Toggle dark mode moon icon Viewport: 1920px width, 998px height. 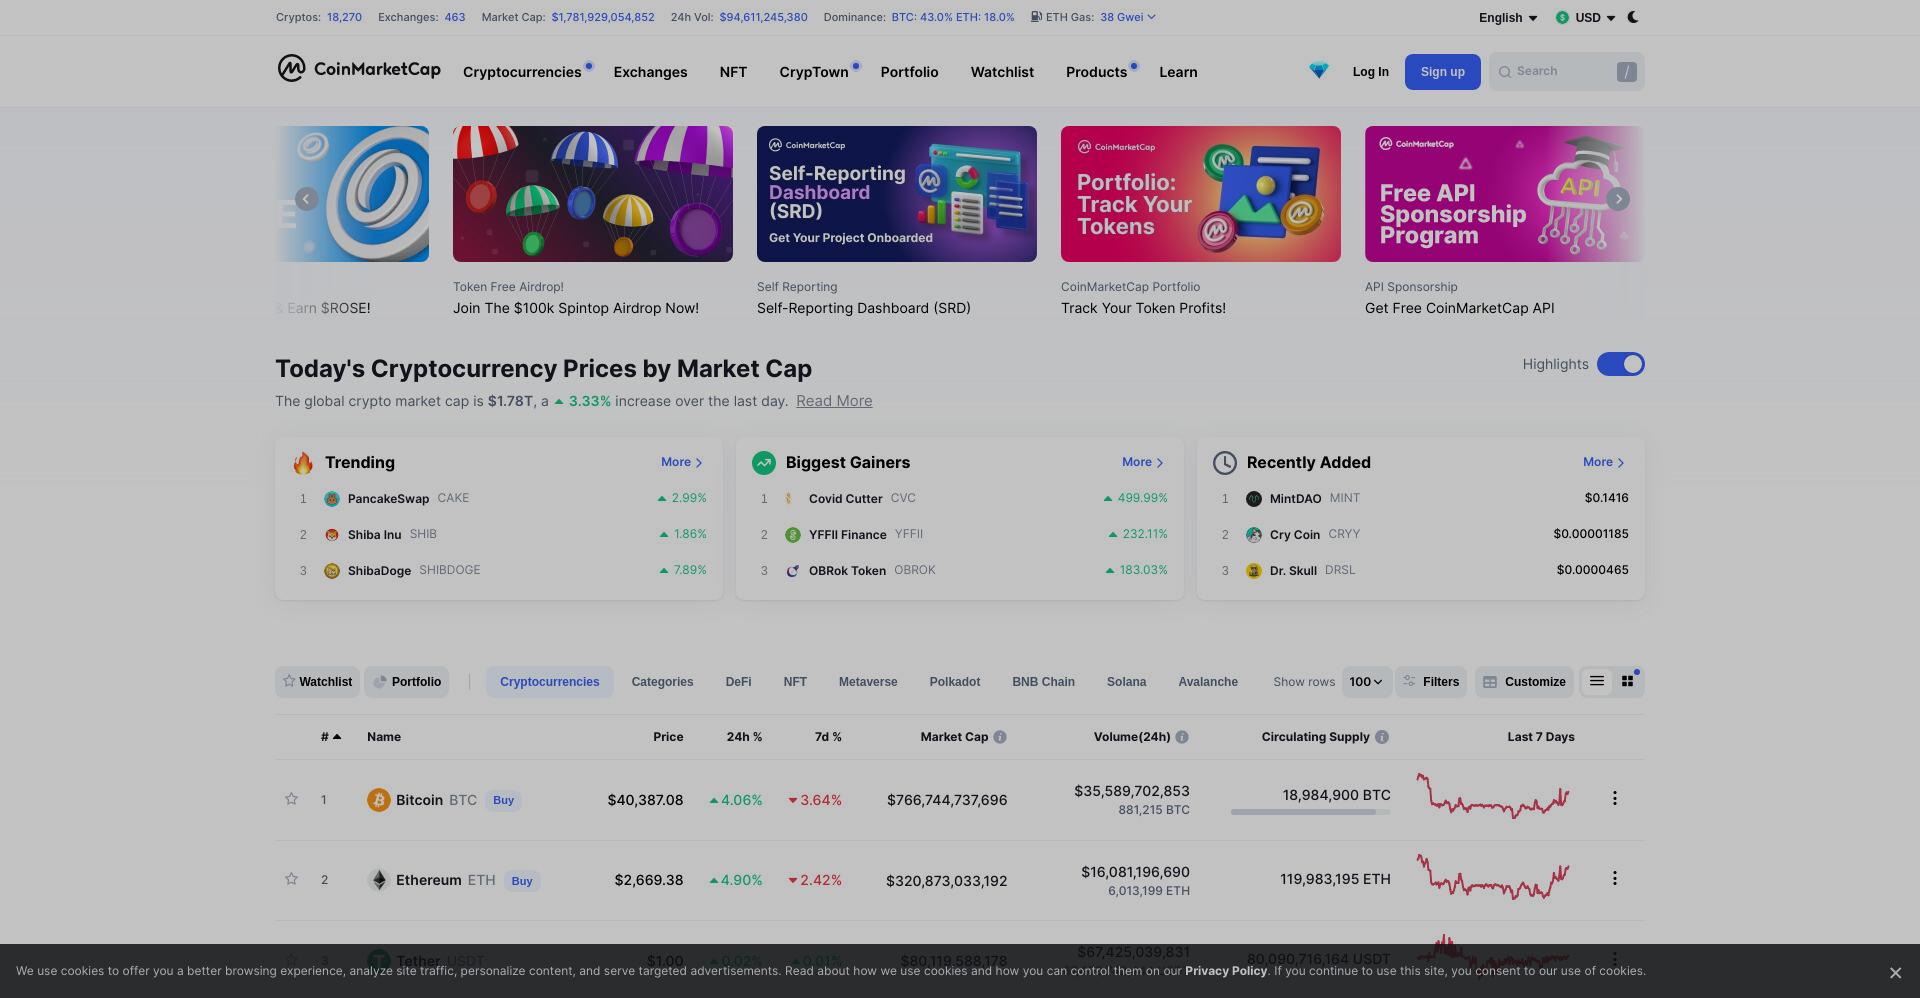click(1633, 17)
